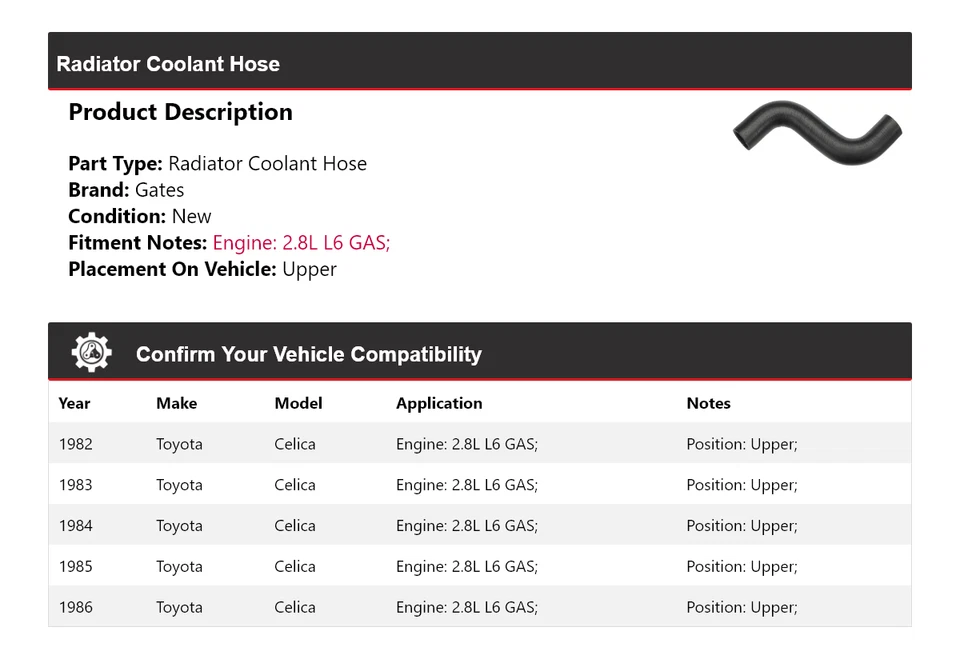The image size is (960, 659).
Task: Click the 1986 row Position: Upper note
Action: pos(741,608)
